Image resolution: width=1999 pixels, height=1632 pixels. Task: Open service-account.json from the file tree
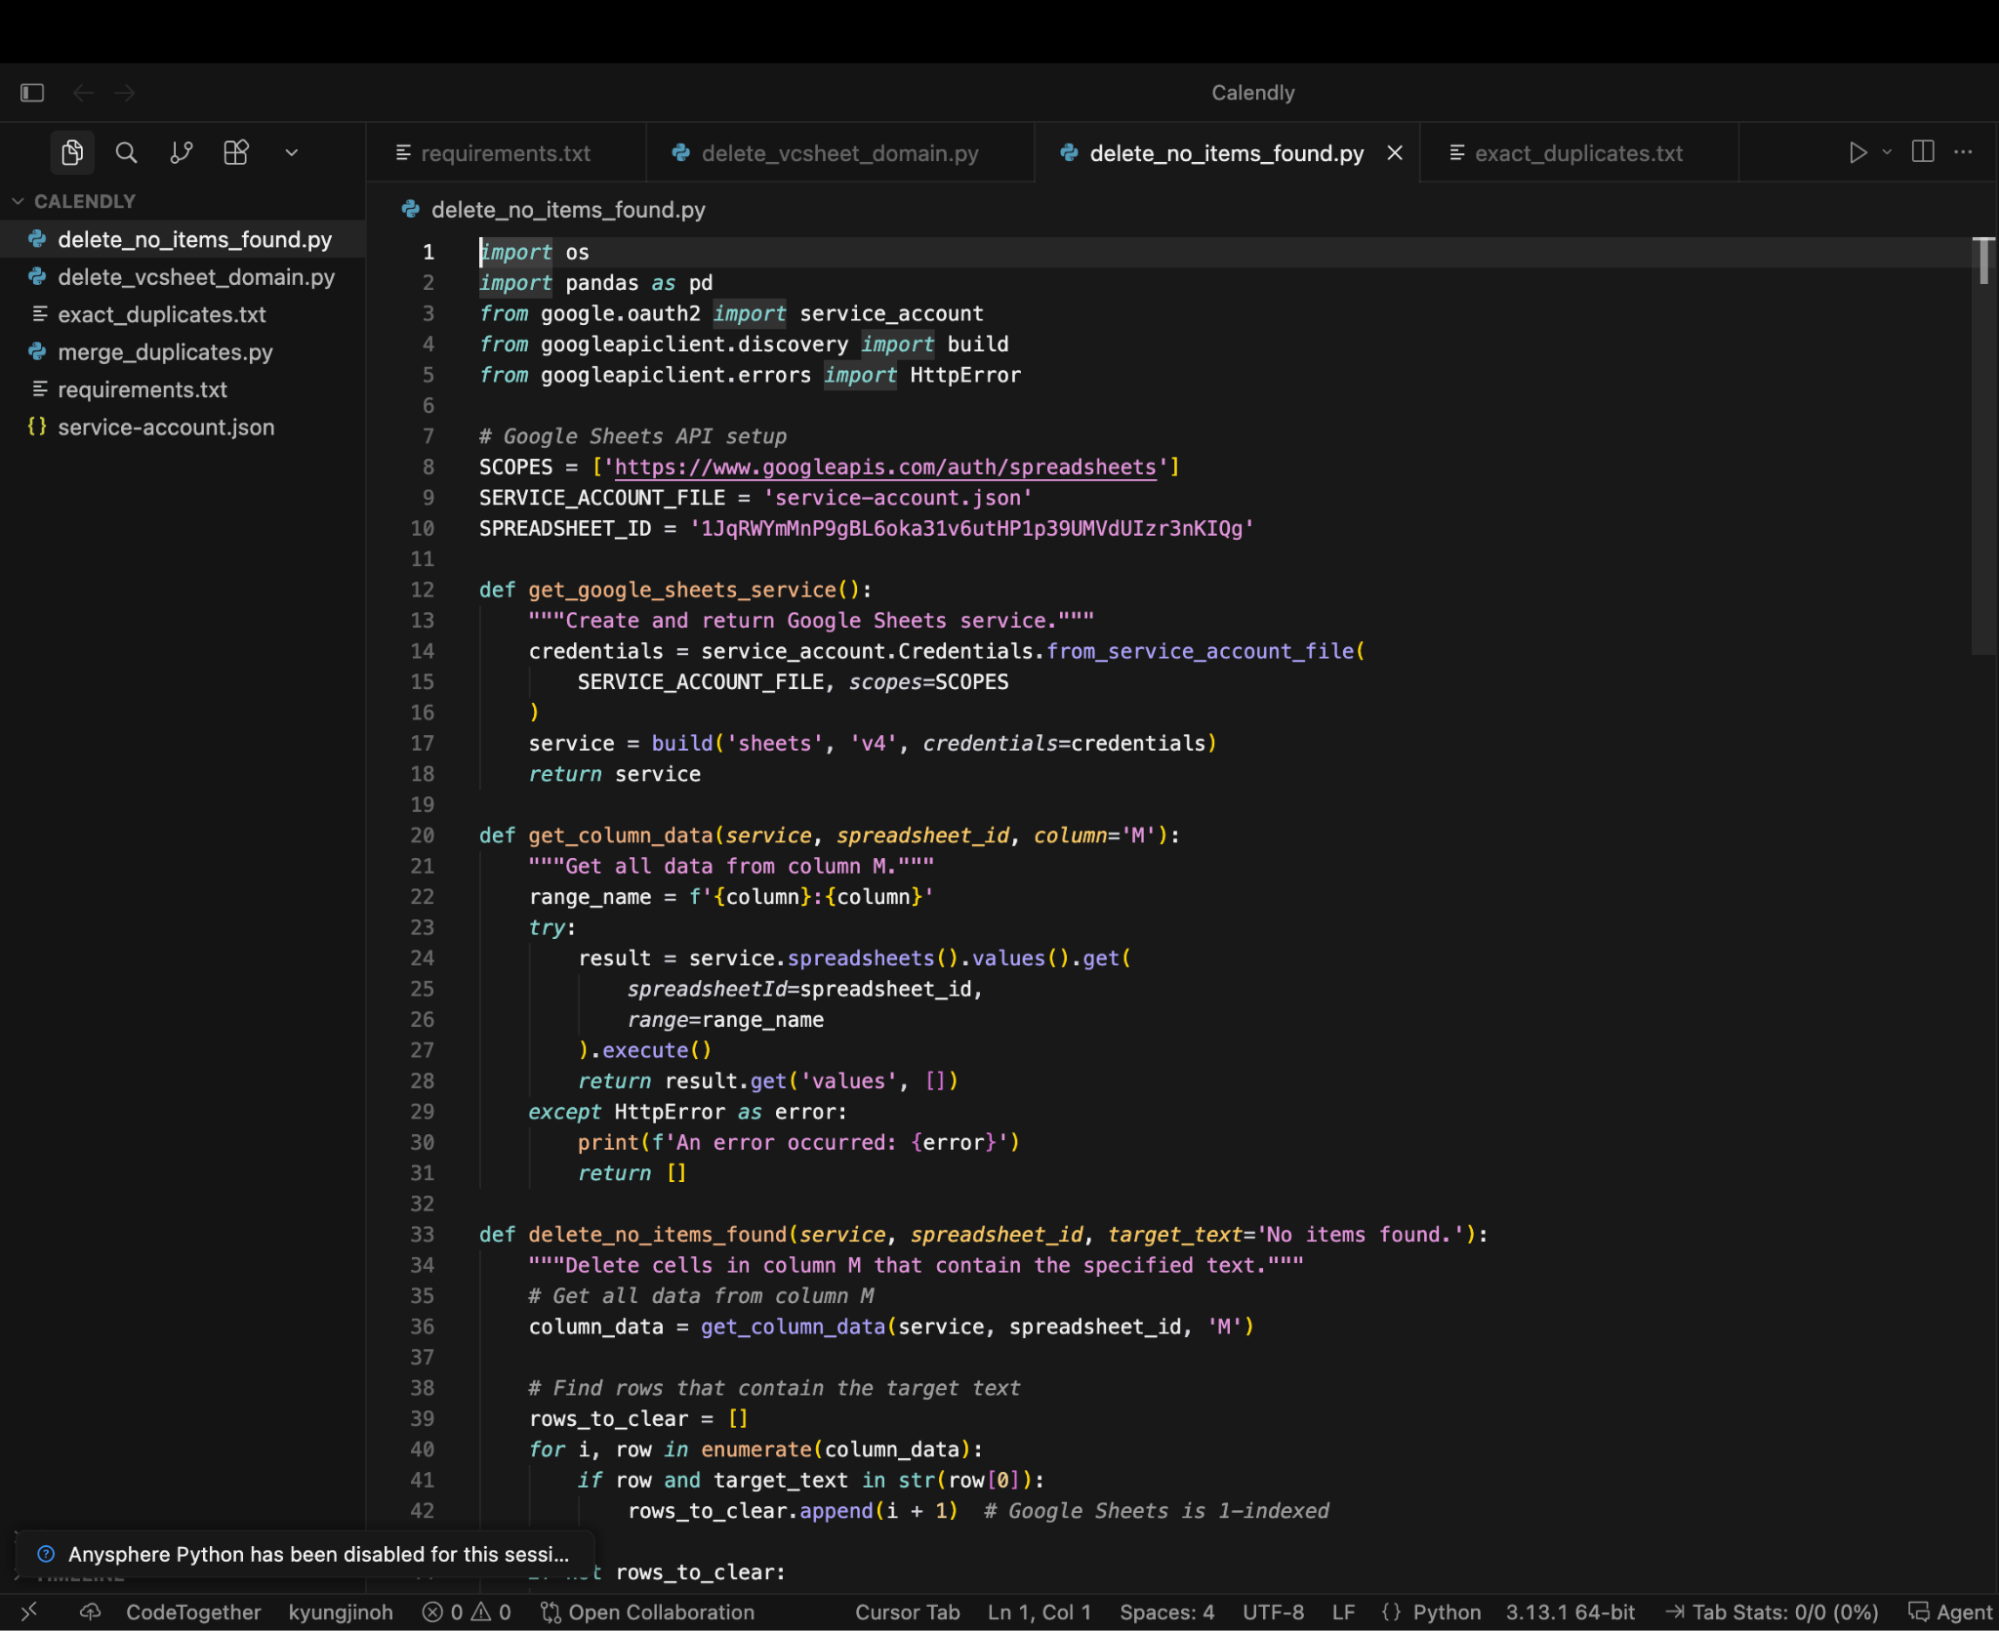182,427
